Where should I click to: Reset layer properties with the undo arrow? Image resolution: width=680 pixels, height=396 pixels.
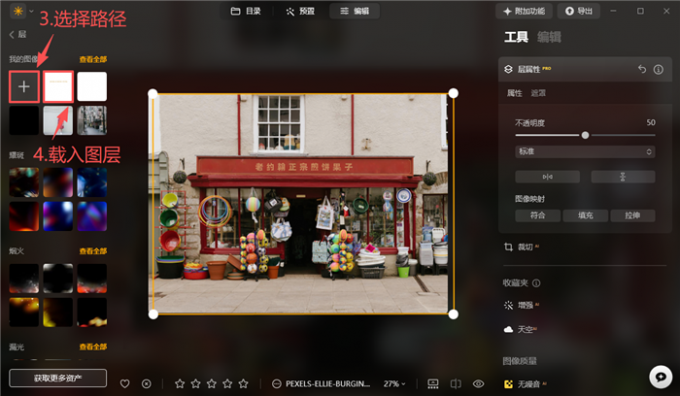click(642, 69)
